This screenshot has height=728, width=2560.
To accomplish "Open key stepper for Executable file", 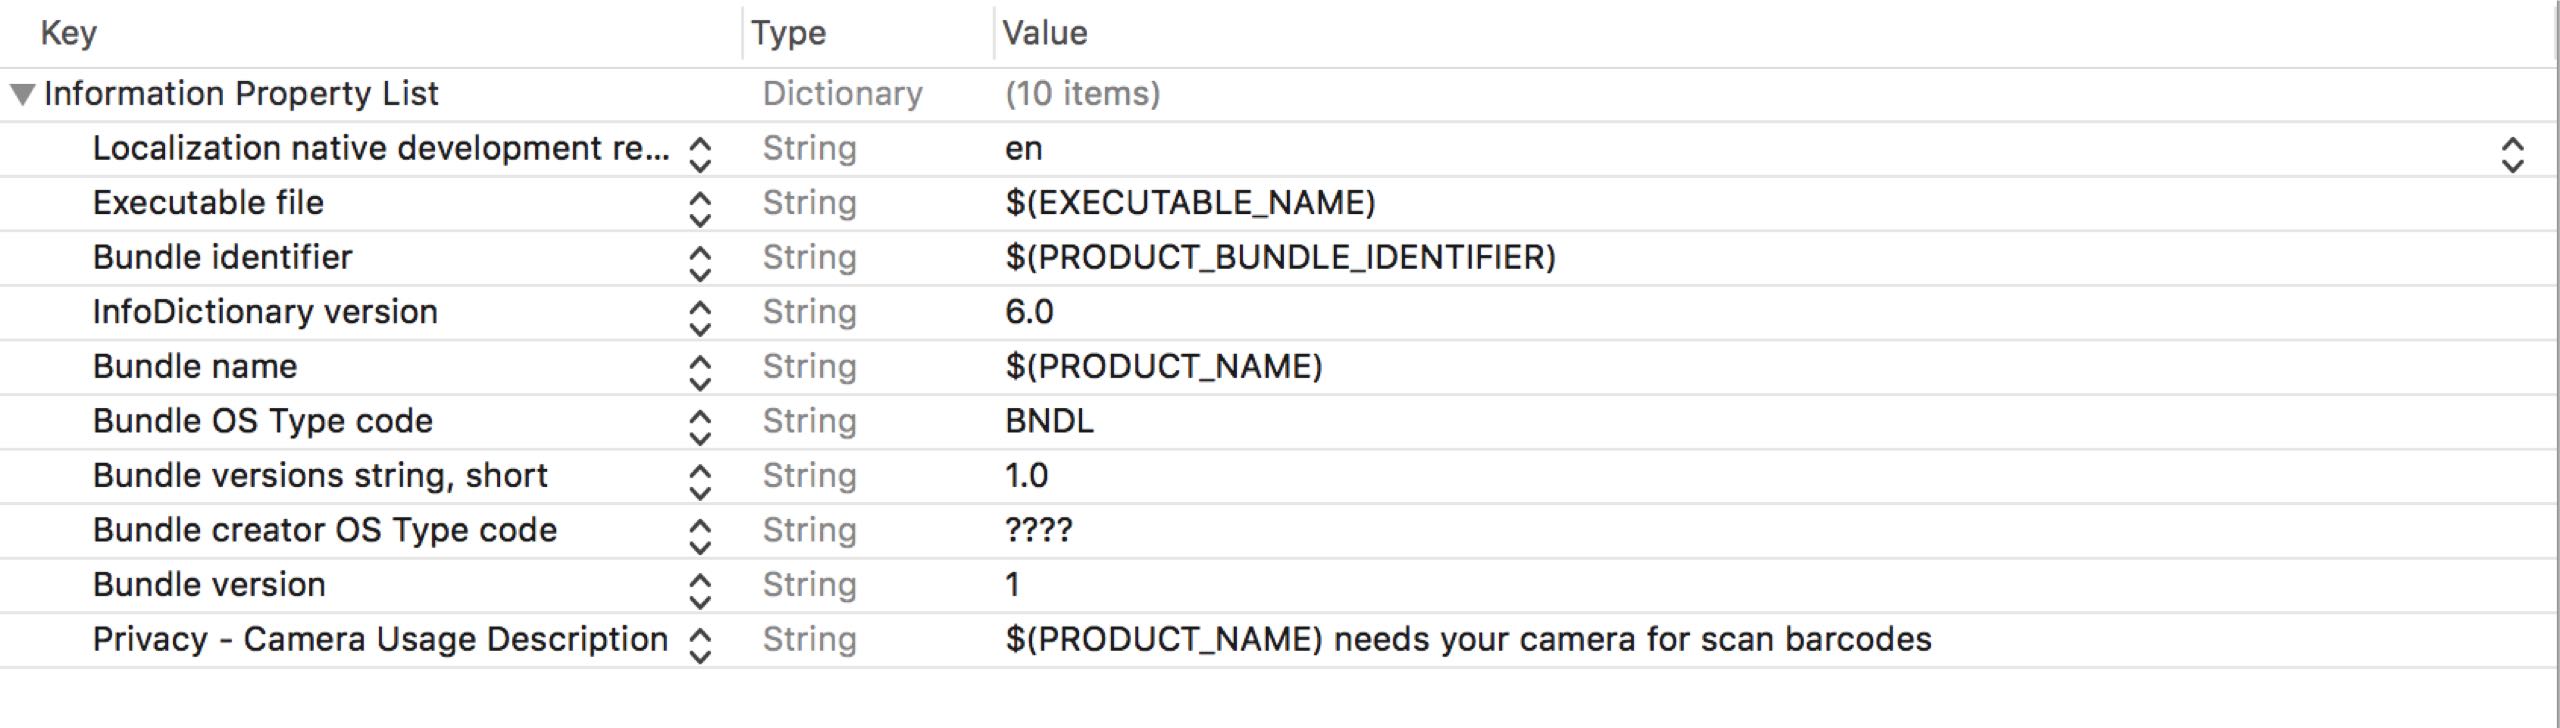I will [x=700, y=208].
